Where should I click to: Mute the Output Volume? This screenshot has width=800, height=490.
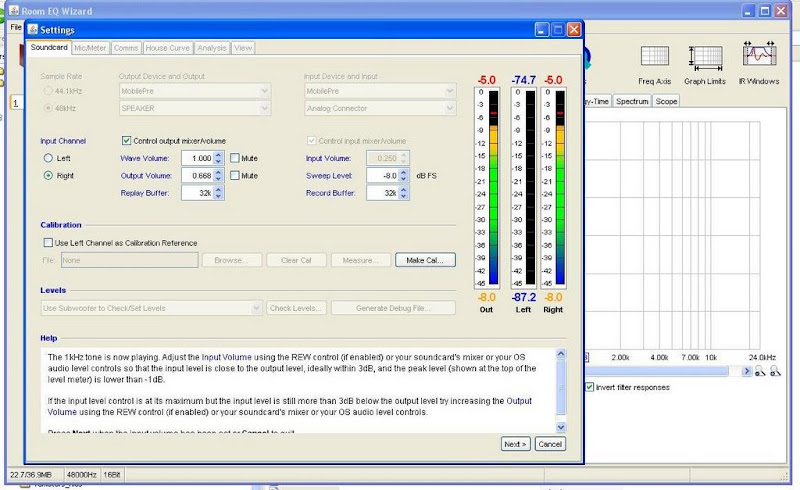(x=234, y=175)
